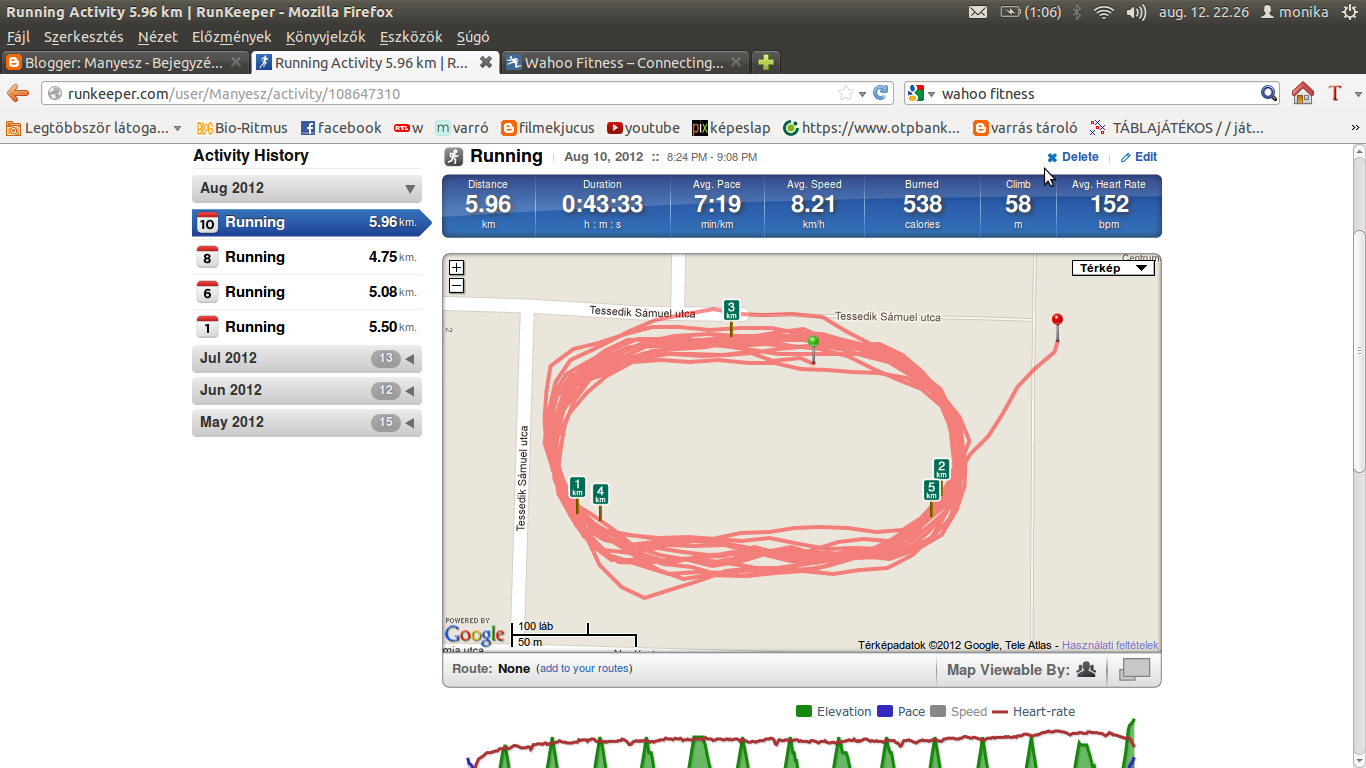
Task: Select the Aug 8 Running 4.75 km activity
Action: pyautogui.click(x=307, y=257)
